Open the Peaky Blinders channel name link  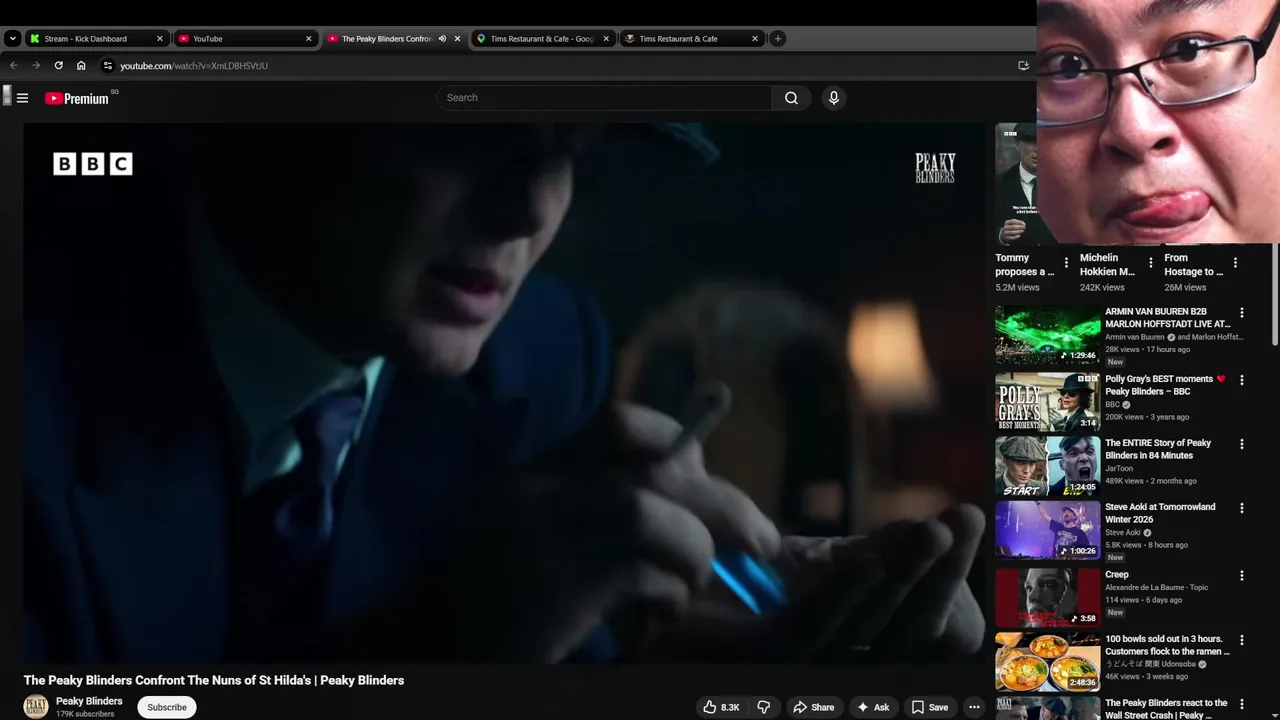(89, 701)
